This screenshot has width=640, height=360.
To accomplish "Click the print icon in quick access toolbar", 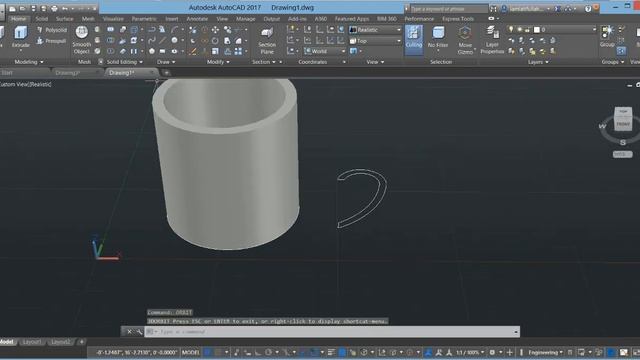I will pyautogui.click(x=54, y=8).
